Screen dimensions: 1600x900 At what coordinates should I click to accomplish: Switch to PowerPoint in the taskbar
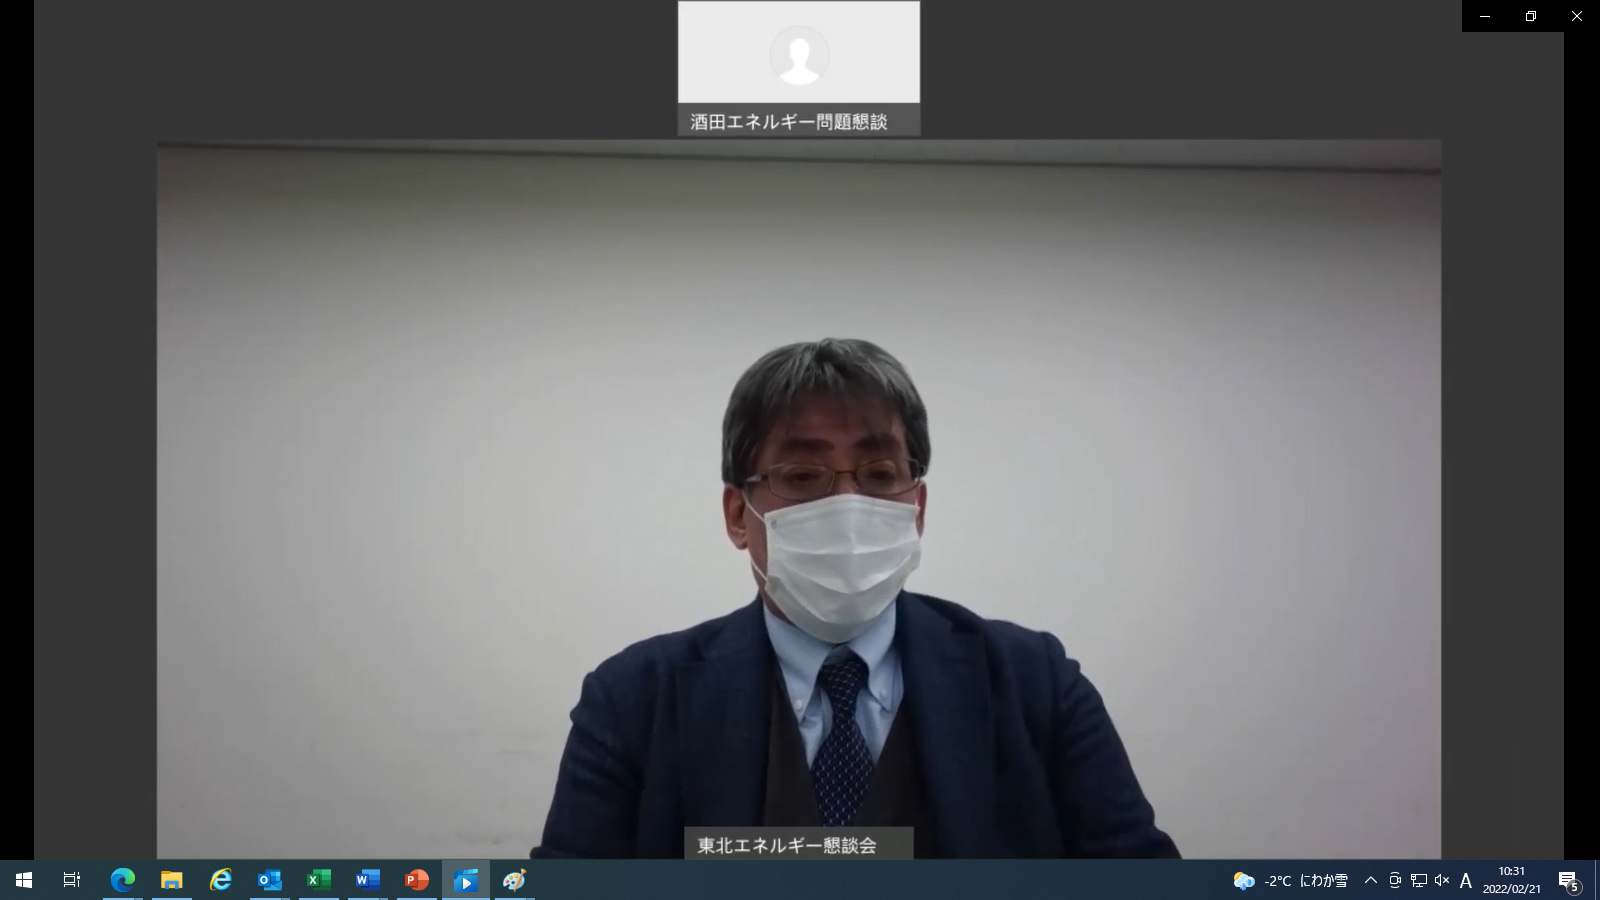[416, 880]
